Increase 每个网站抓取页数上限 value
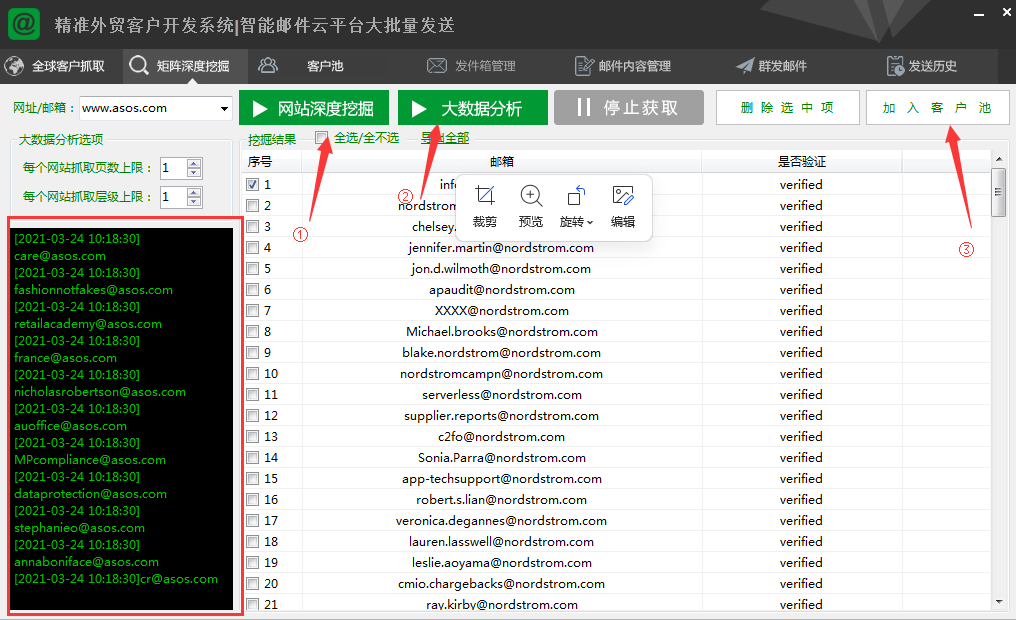 tap(194, 163)
